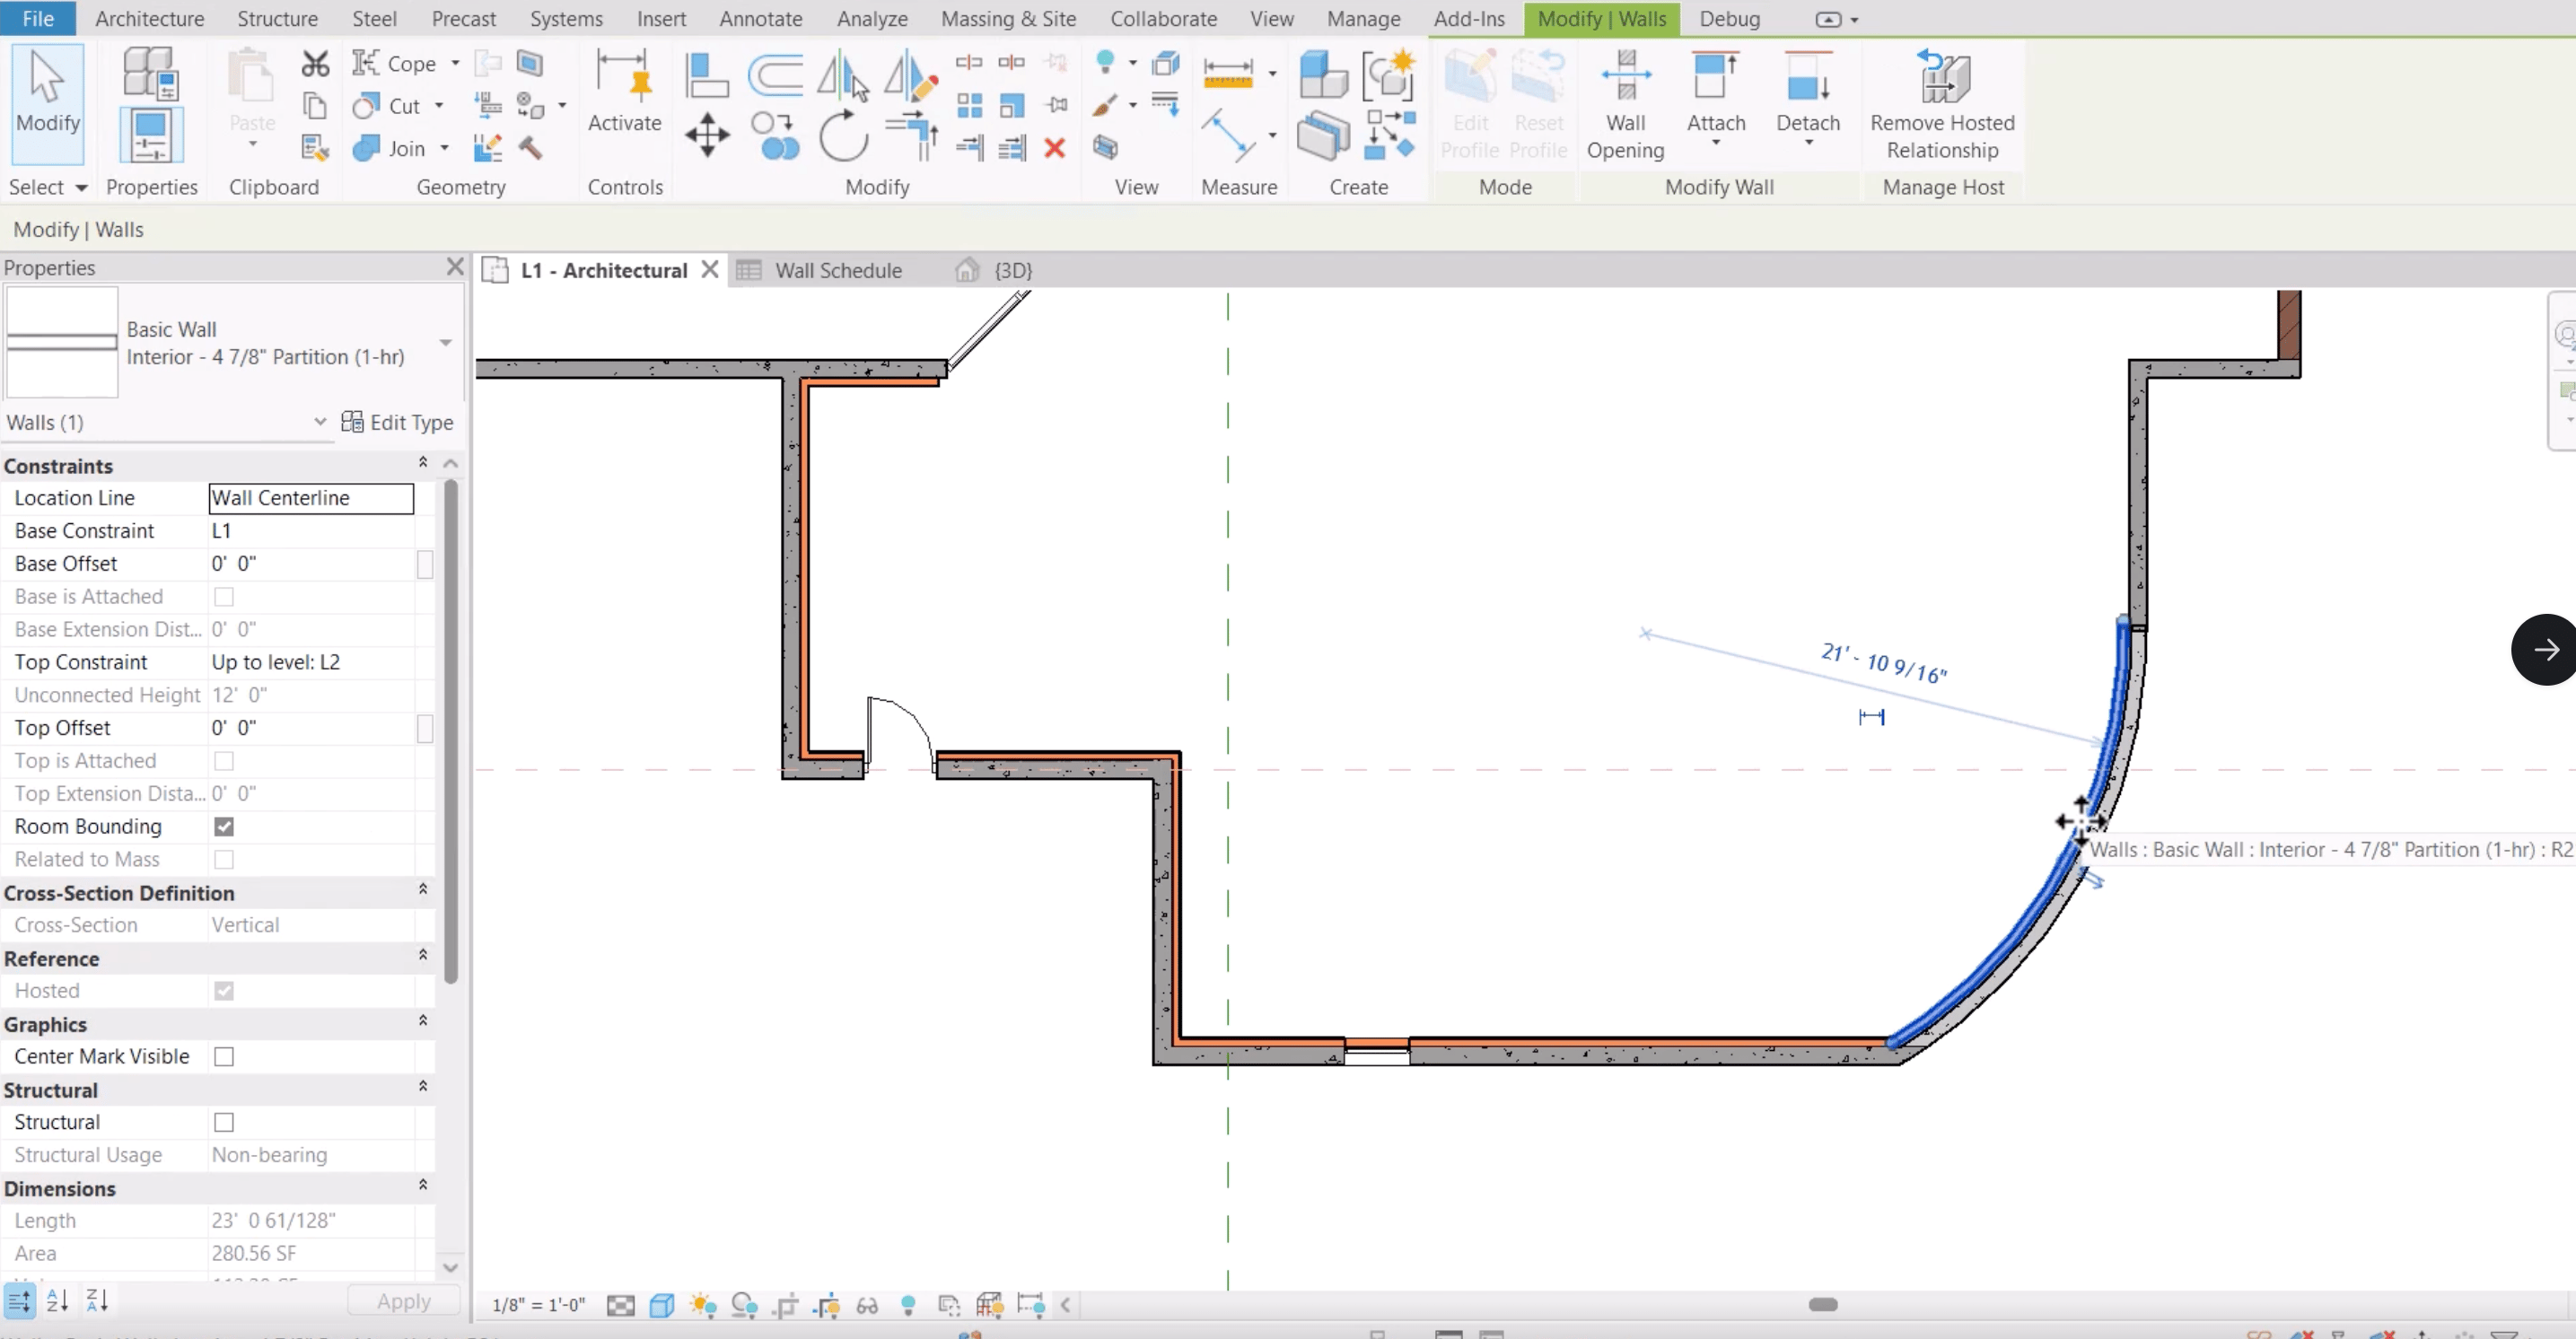This screenshot has height=1339, width=2576.
Task: Open the Walls (1) filter dropdown
Action: click(320, 422)
